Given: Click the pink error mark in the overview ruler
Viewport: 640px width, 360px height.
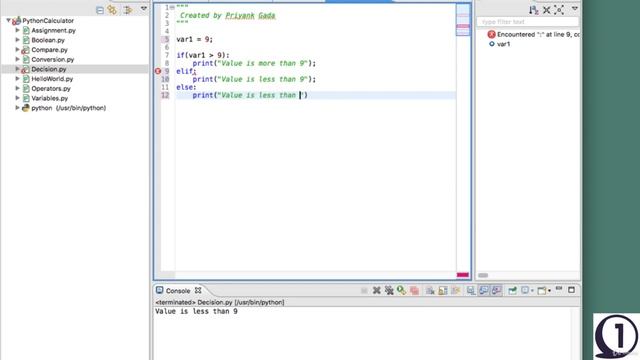Looking at the screenshot, I should [463, 26].
